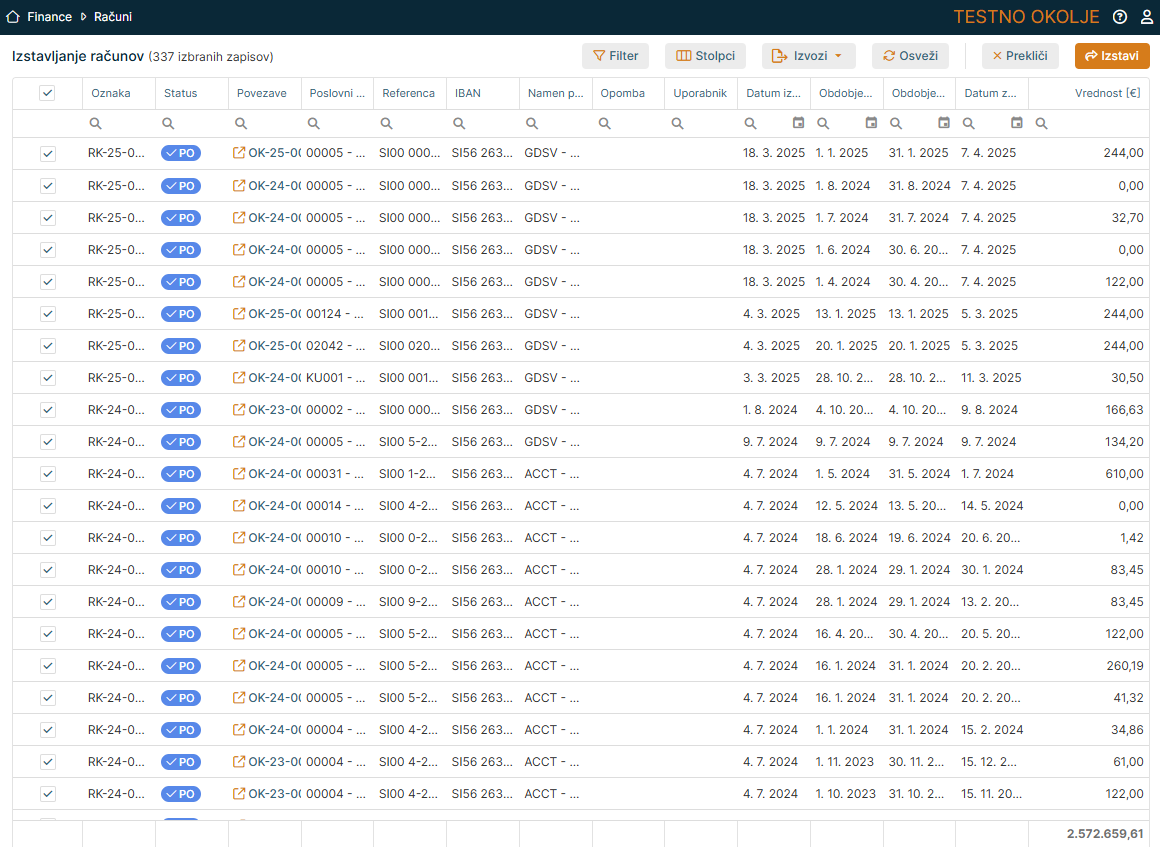Image resolution: width=1160 pixels, height=847 pixels.
Task: Uncheck the row with value 32,70
Action: [47, 218]
